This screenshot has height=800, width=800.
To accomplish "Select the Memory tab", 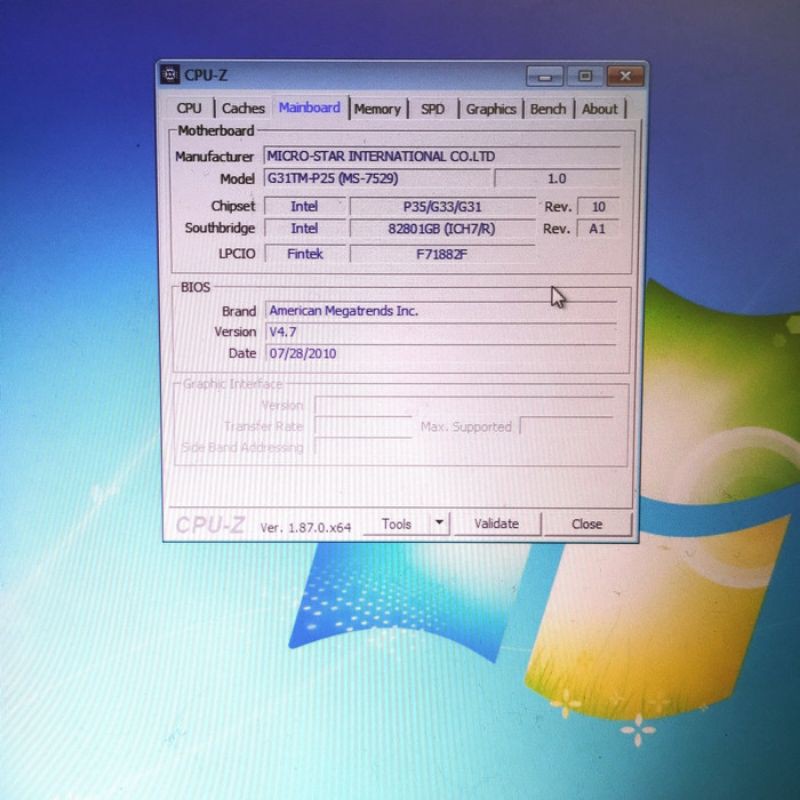I will [x=377, y=109].
